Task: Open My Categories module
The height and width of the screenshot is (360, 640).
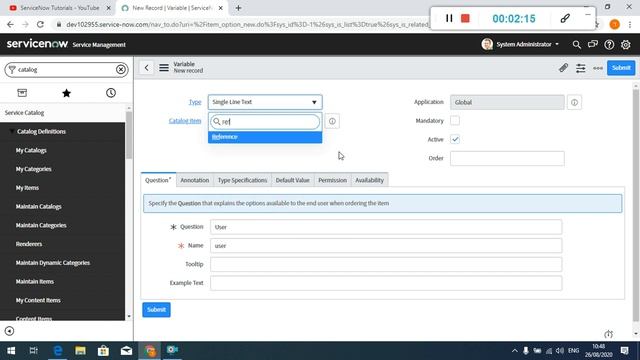Action: [33, 169]
